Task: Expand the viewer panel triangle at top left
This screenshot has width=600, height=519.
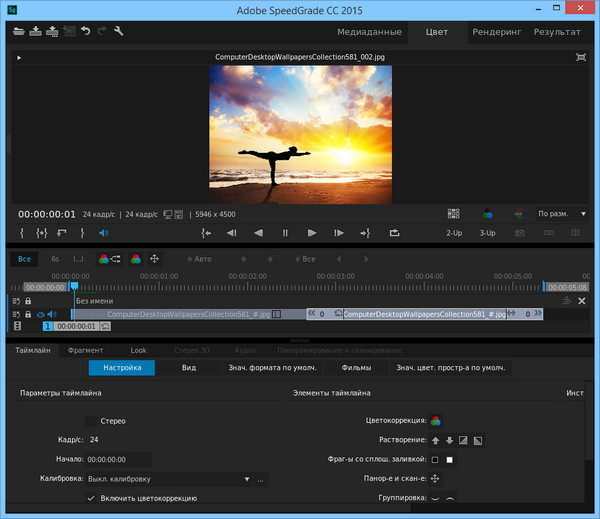Action: coord(18,58)
